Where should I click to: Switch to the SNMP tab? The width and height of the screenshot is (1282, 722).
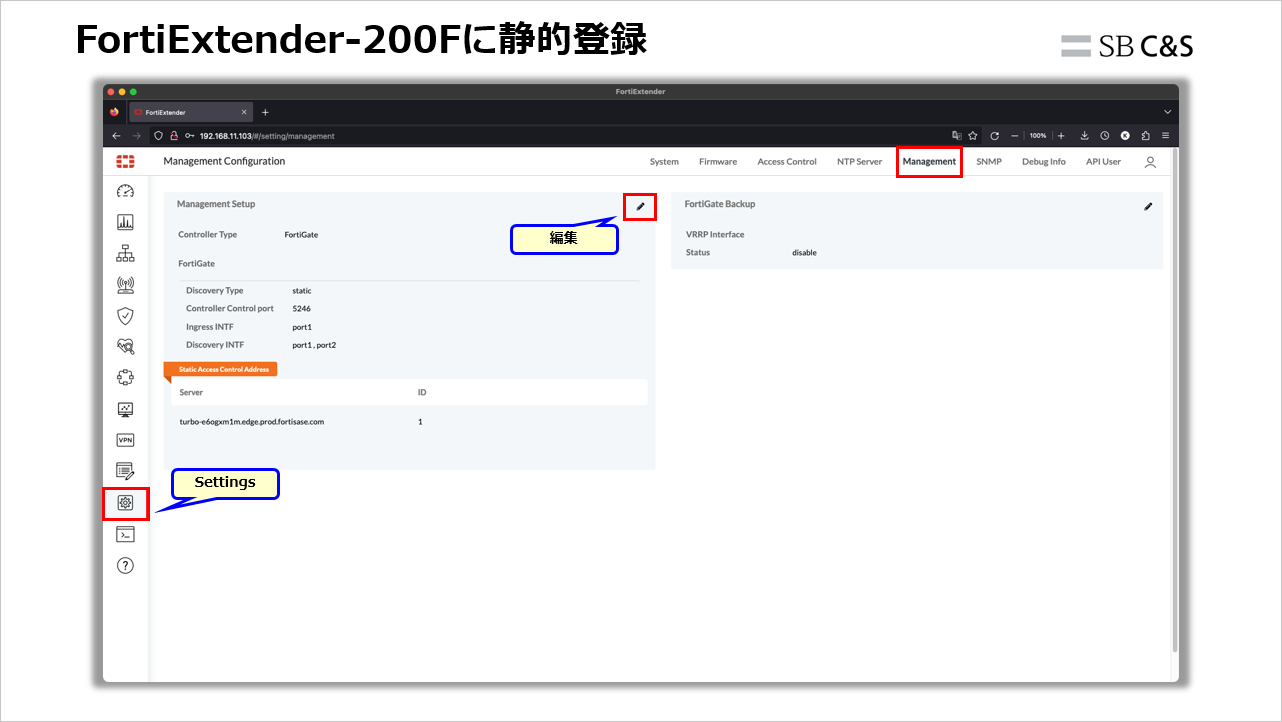coord(988,161)
